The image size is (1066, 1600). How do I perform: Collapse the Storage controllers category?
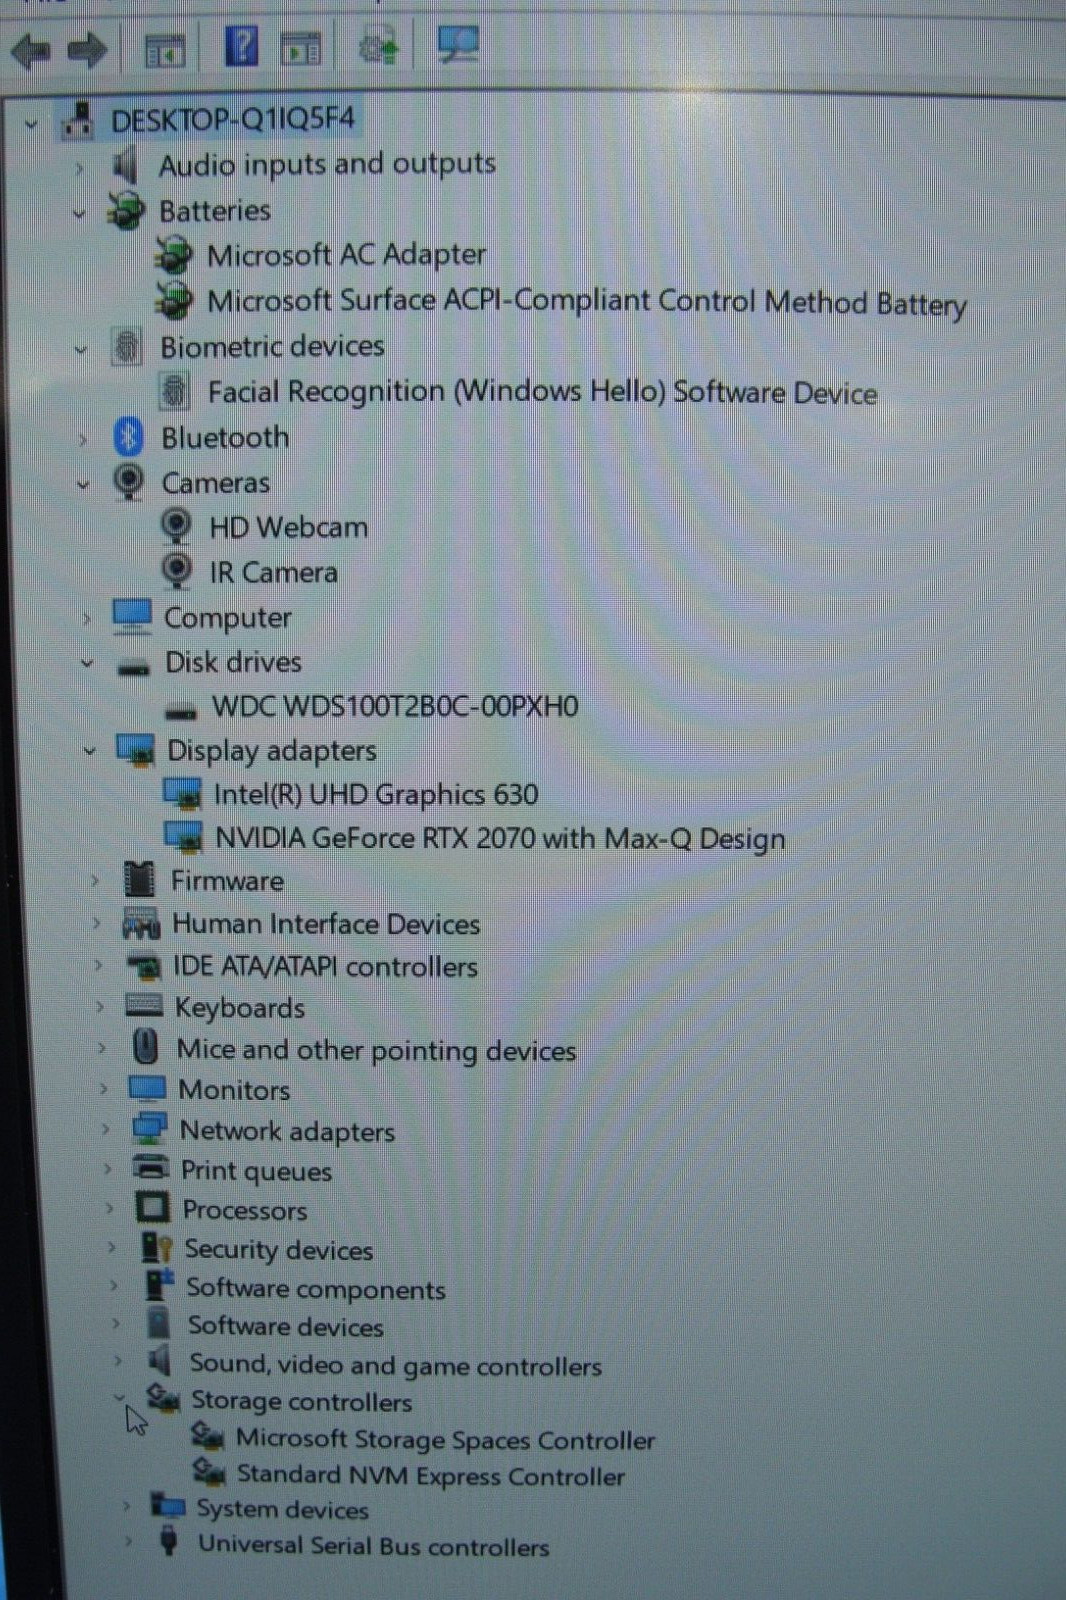(x=119, y=1397)
